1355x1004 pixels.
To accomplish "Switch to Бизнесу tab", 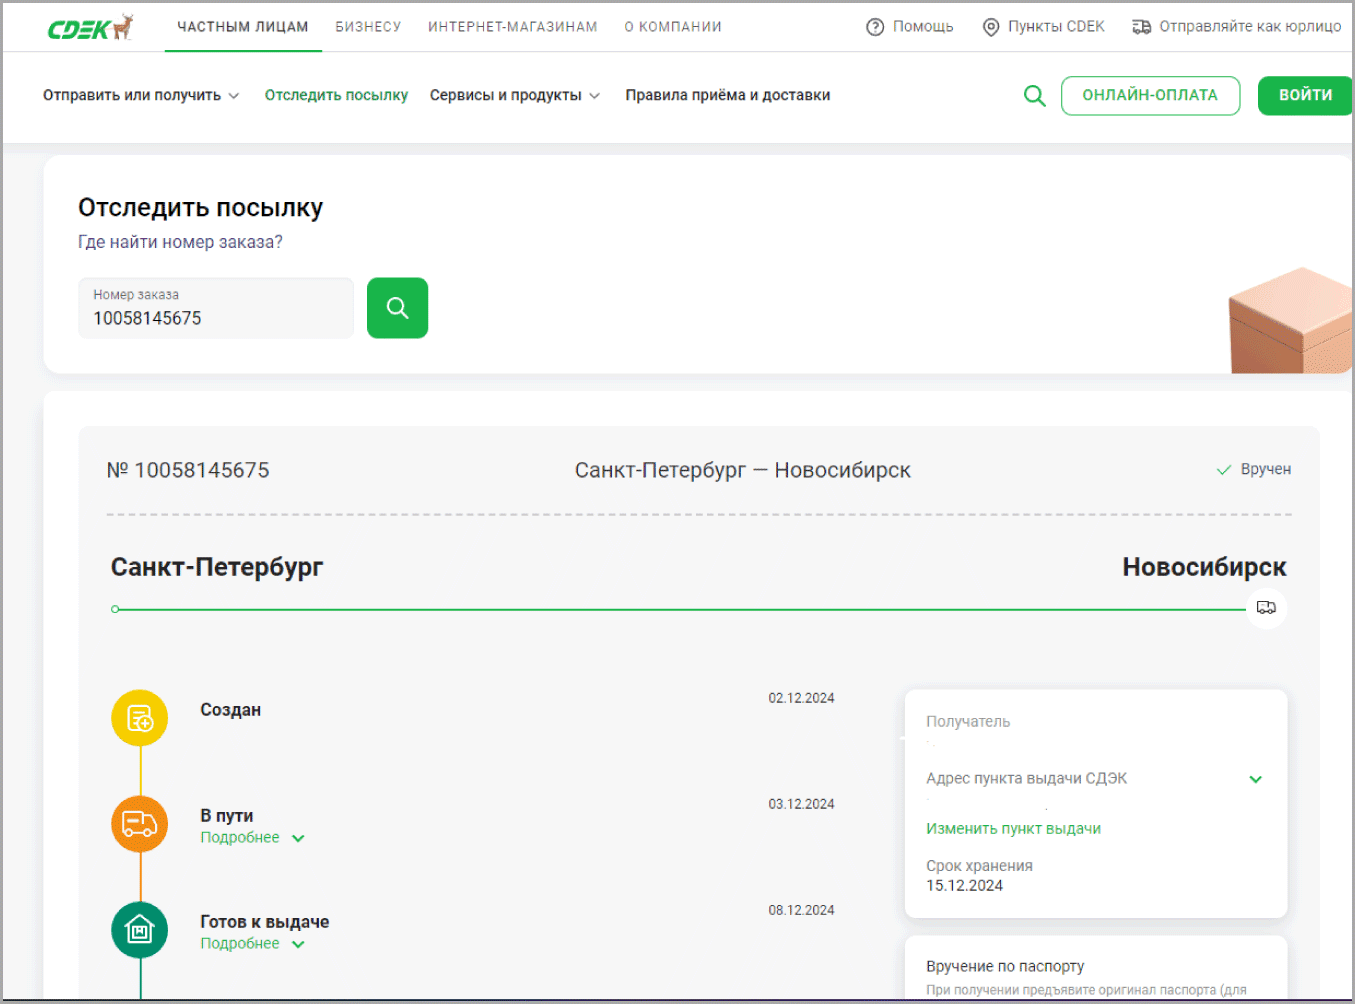I will coord(368,27).
